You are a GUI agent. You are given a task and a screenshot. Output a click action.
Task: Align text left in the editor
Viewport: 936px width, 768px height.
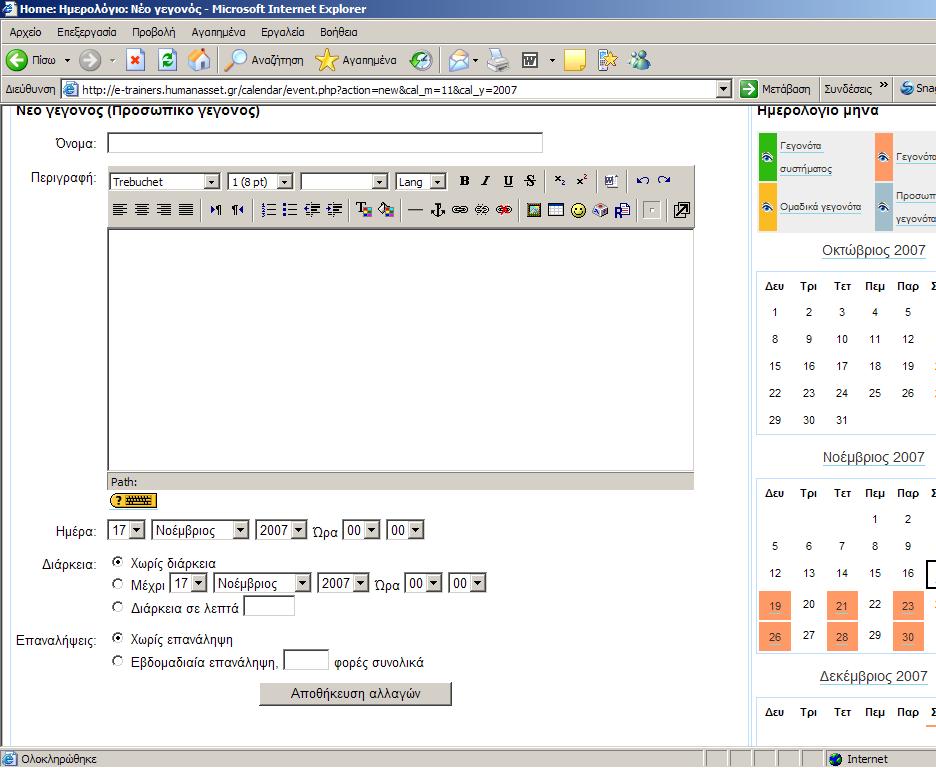click(120, 209)
